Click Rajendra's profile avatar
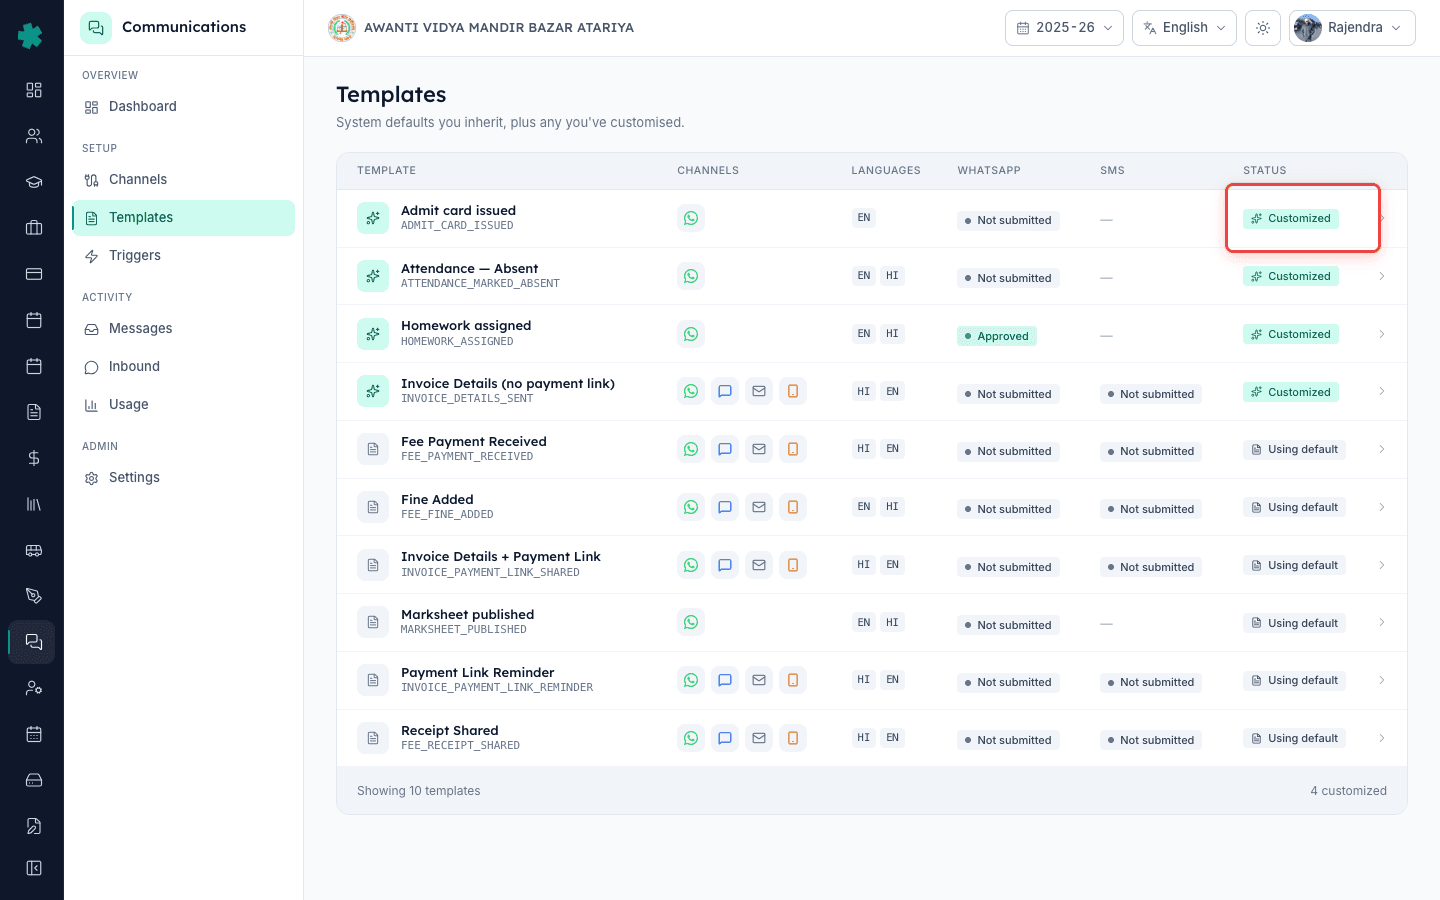 click(x=1308, y=28)
